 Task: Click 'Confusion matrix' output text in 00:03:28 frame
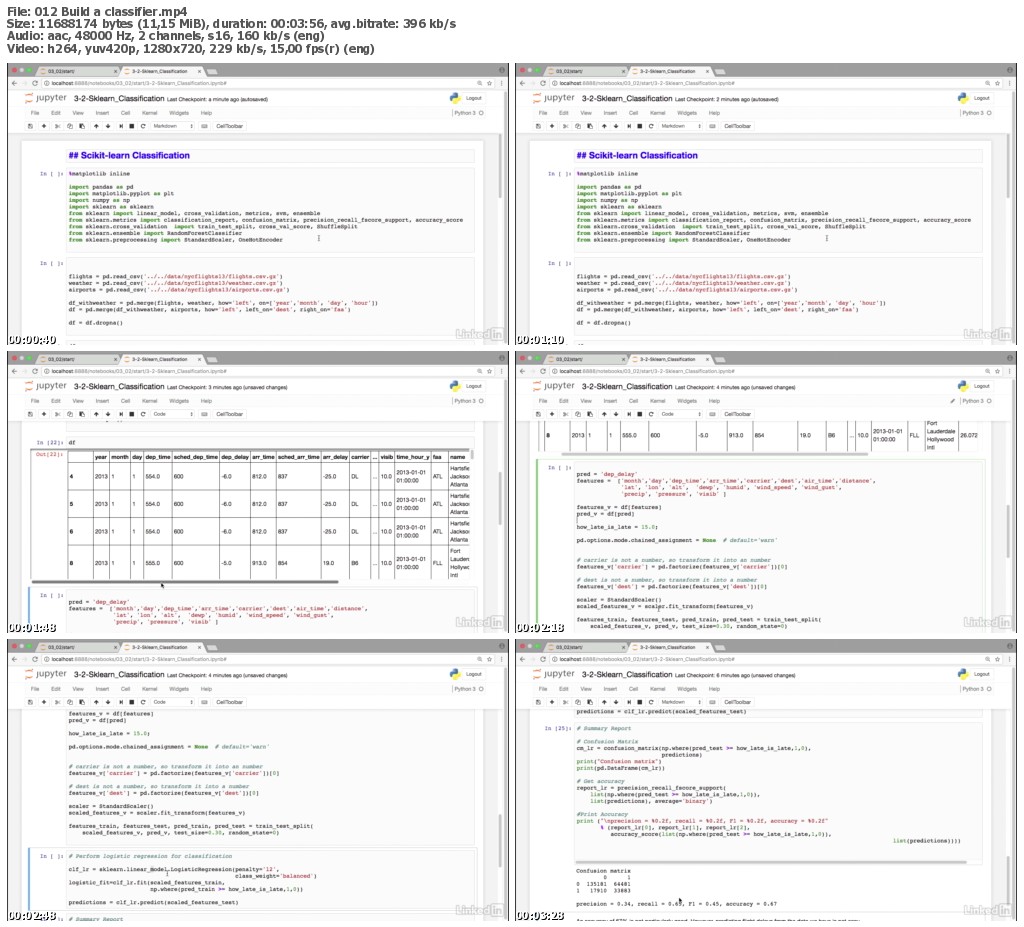pyautogui.click(x=603, y=871)
